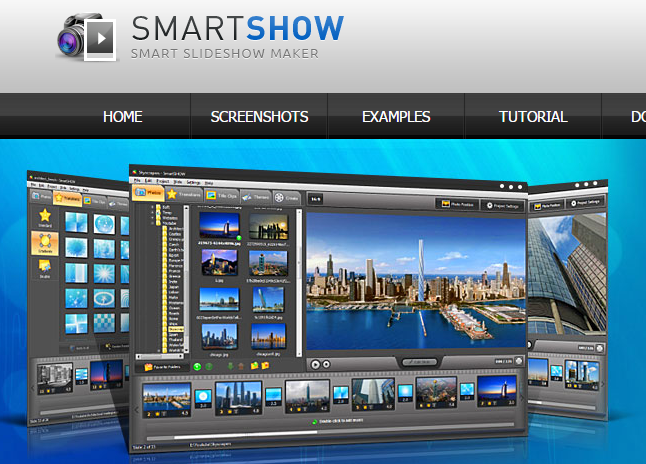Click the bright green add-photo circle icon
The image size is (646, 464).
tap(197, 366)
